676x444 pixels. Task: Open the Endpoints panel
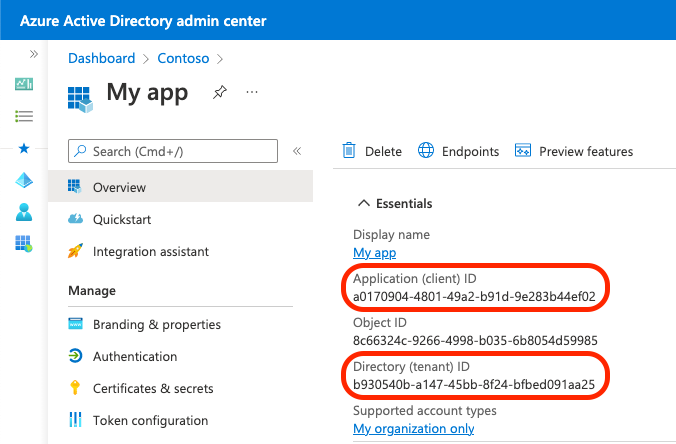point(458,151)
